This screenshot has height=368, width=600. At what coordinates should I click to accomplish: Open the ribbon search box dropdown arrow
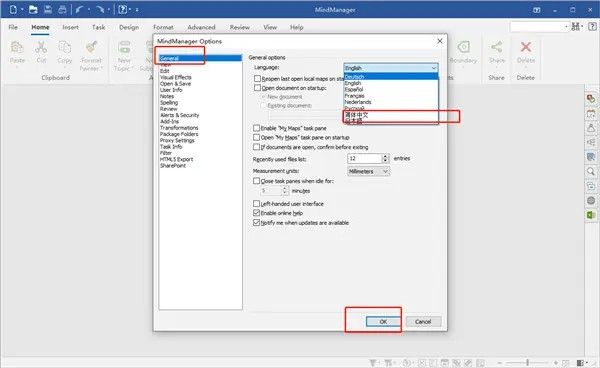566,26
